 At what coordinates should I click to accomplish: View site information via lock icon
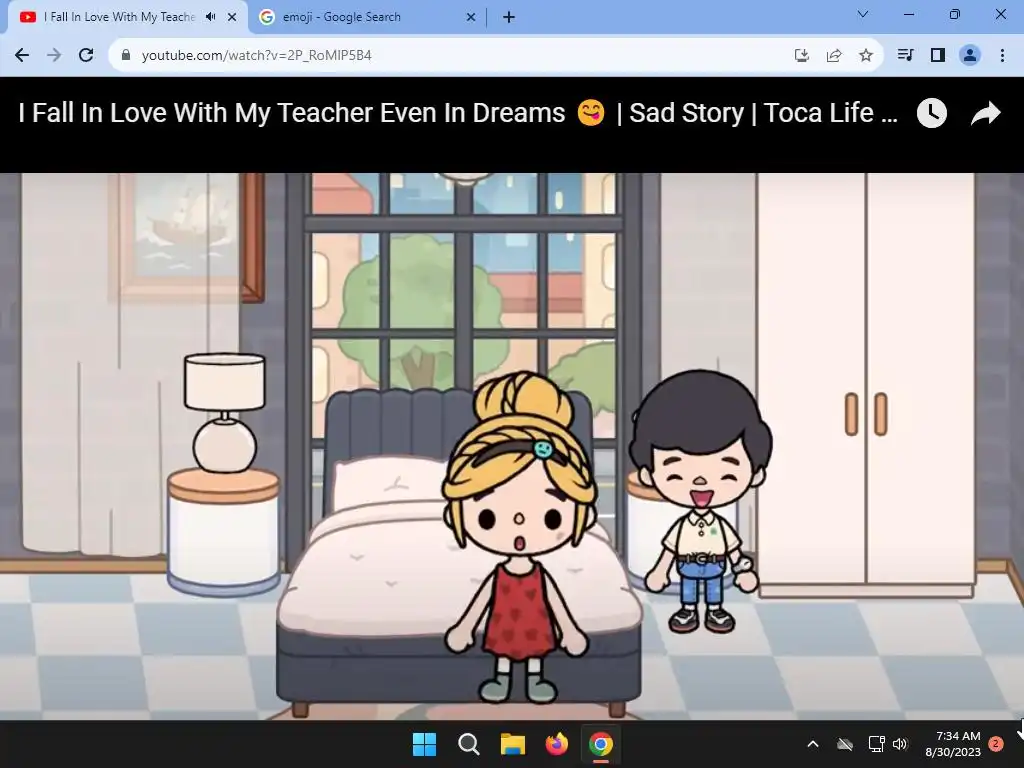126,56
